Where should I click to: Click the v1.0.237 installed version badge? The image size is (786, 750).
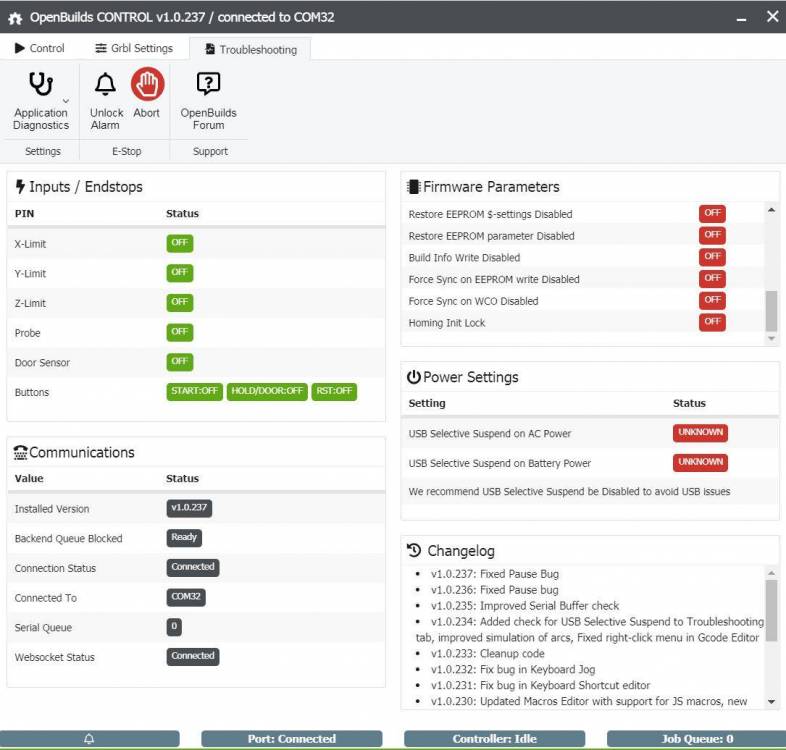(x=189, y=508)
